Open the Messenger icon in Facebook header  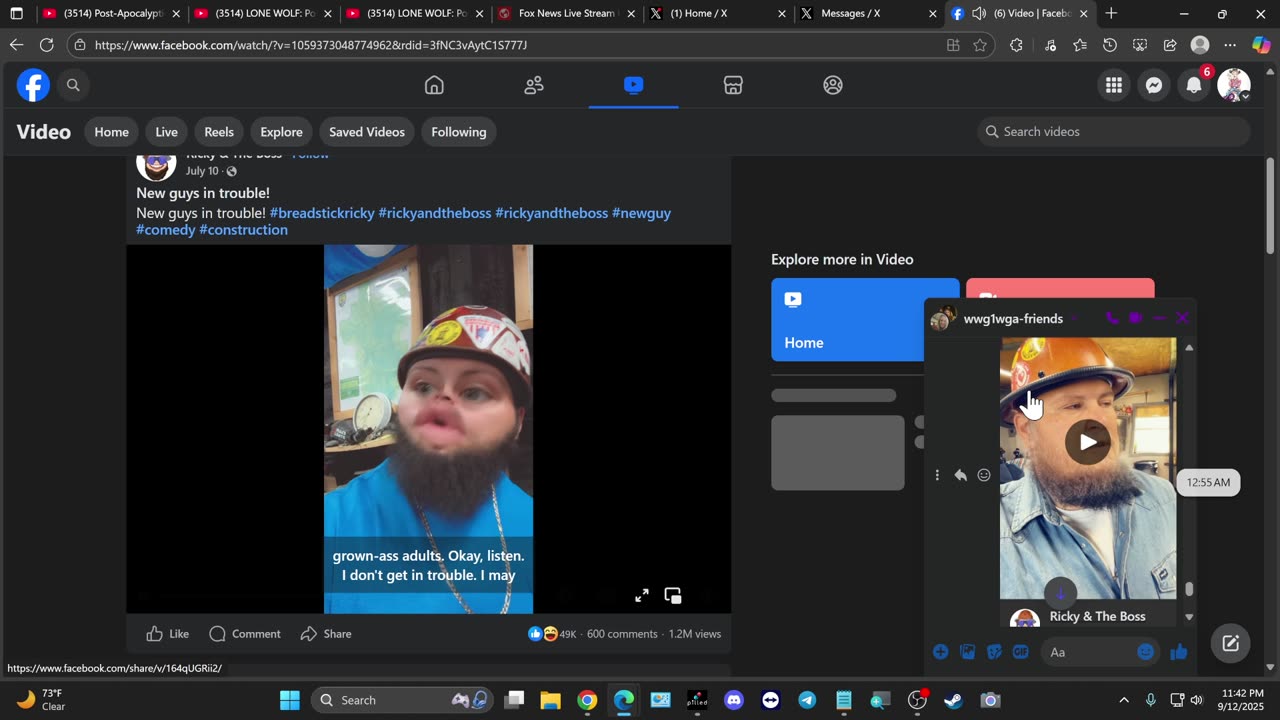(x=1154, y=85)
